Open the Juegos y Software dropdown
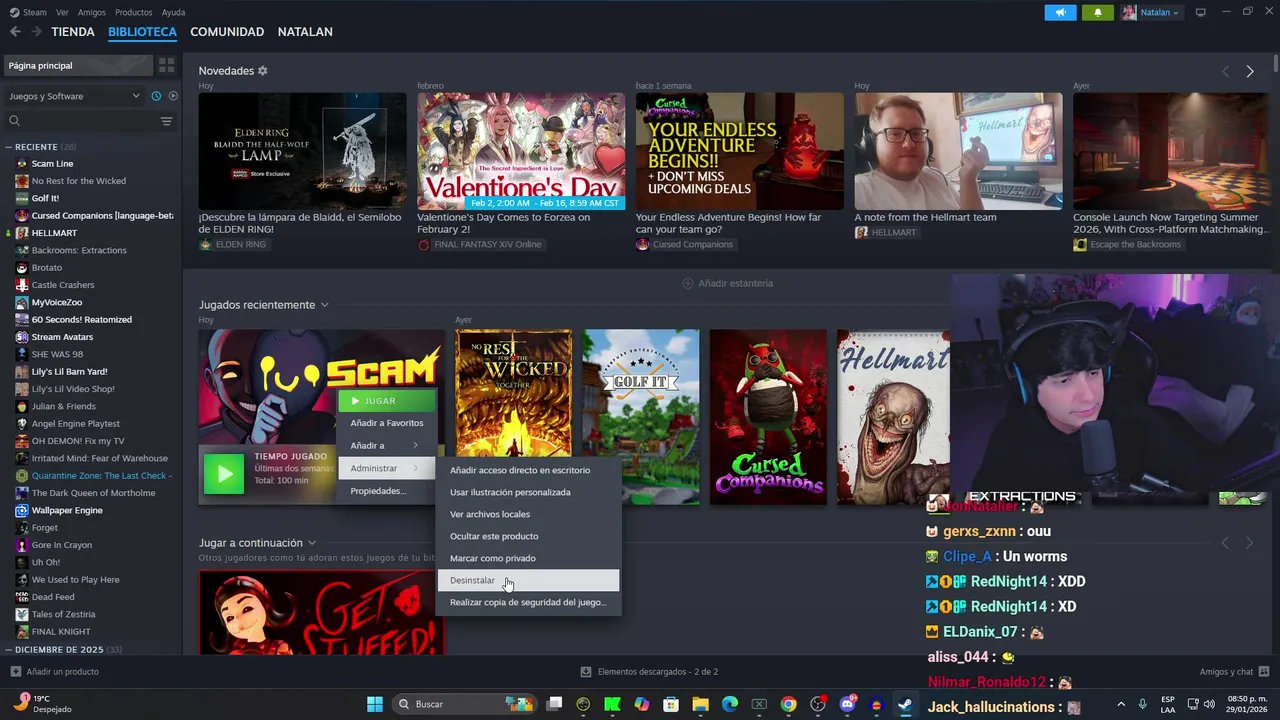 (75, 96)
